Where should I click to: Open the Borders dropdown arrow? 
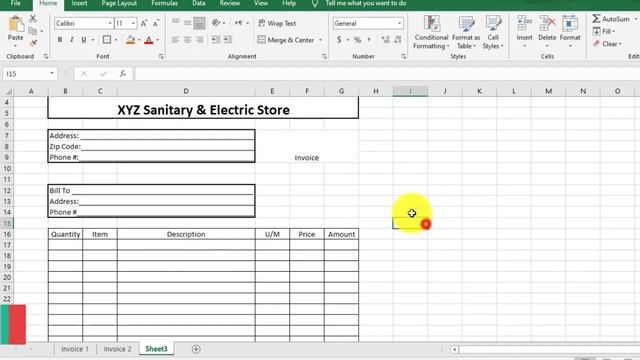(116, 40)
